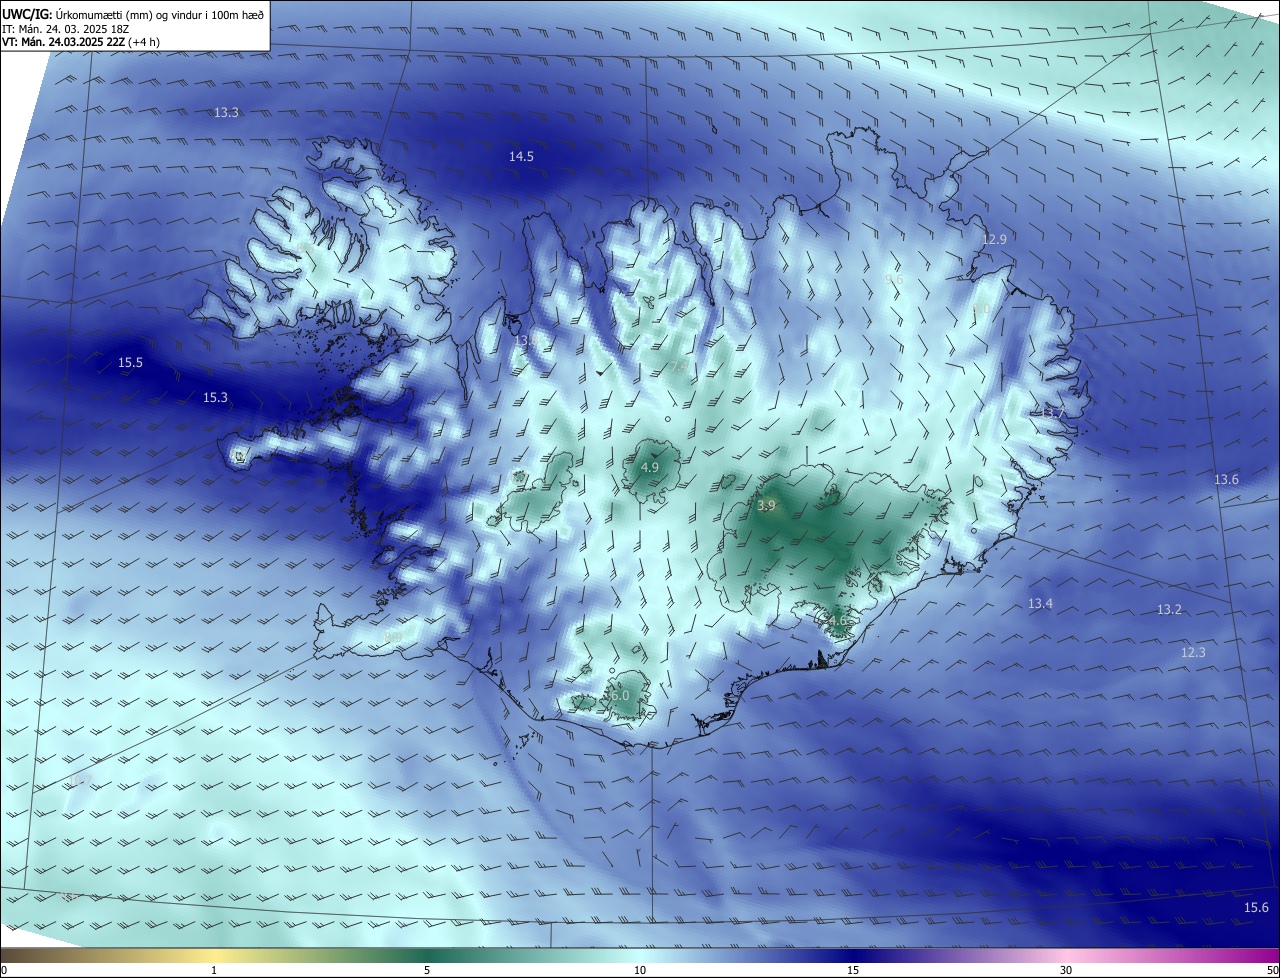Click the colorbar tick labelled 15
The width and height of the screenshot is (1280, 978).
pos(853,970)
